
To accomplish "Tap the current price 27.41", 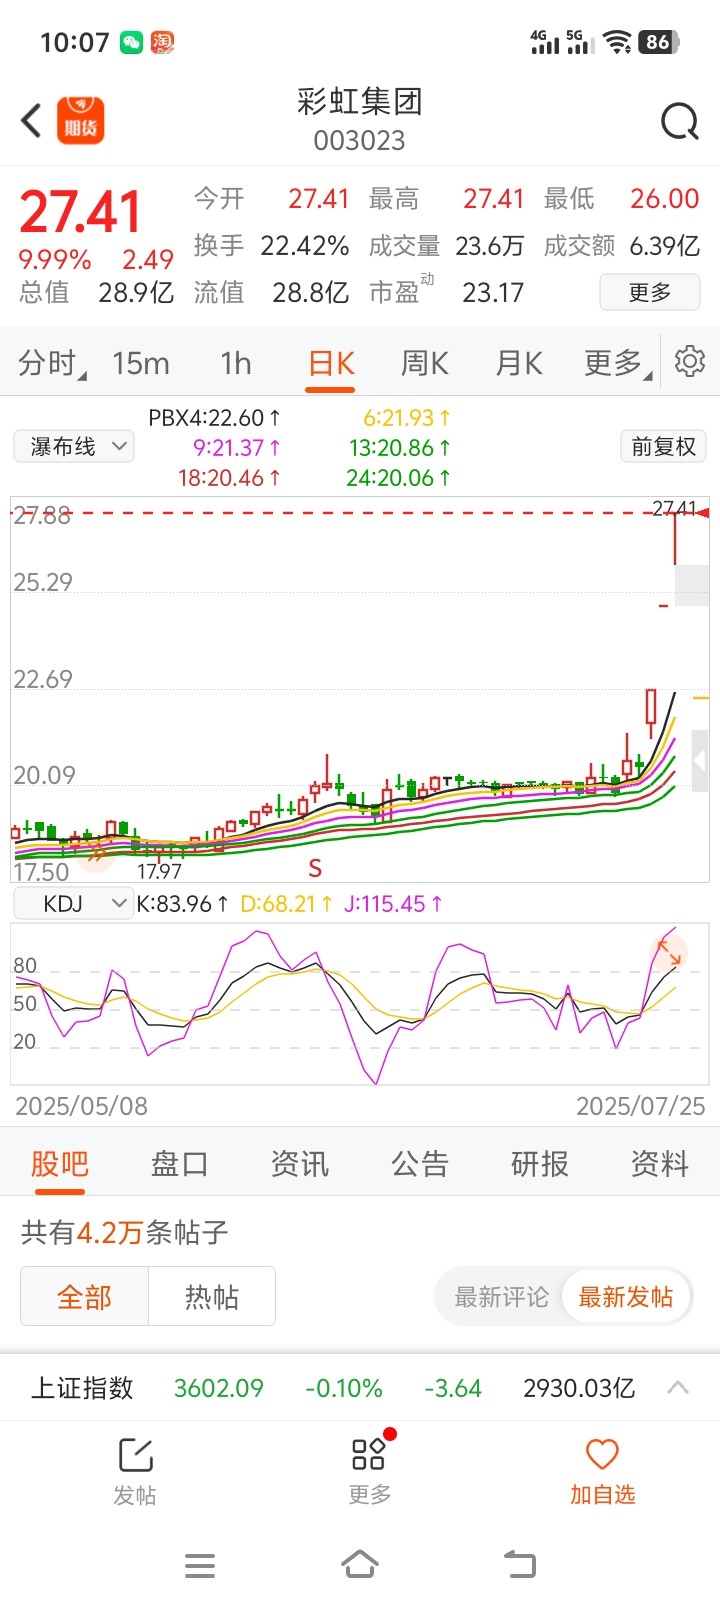I will click(x=81, y=212).
